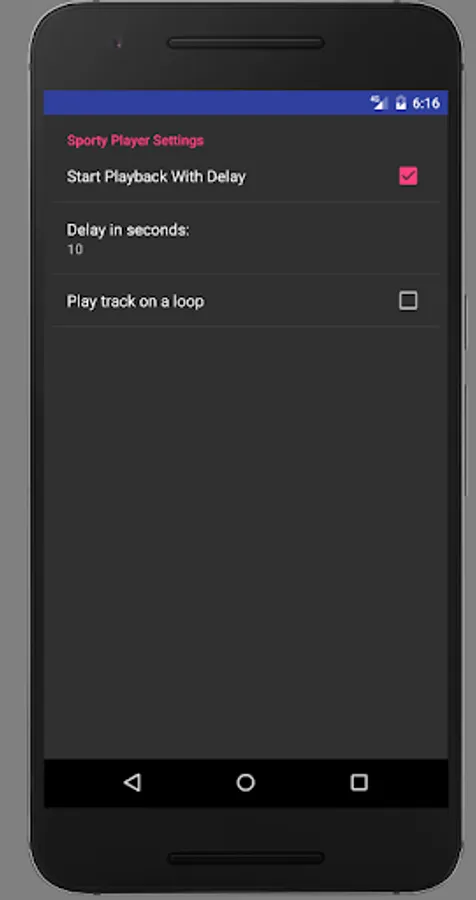The image size is (476, 900).
Task: Click the device power button on side
Action: point(466,323)
